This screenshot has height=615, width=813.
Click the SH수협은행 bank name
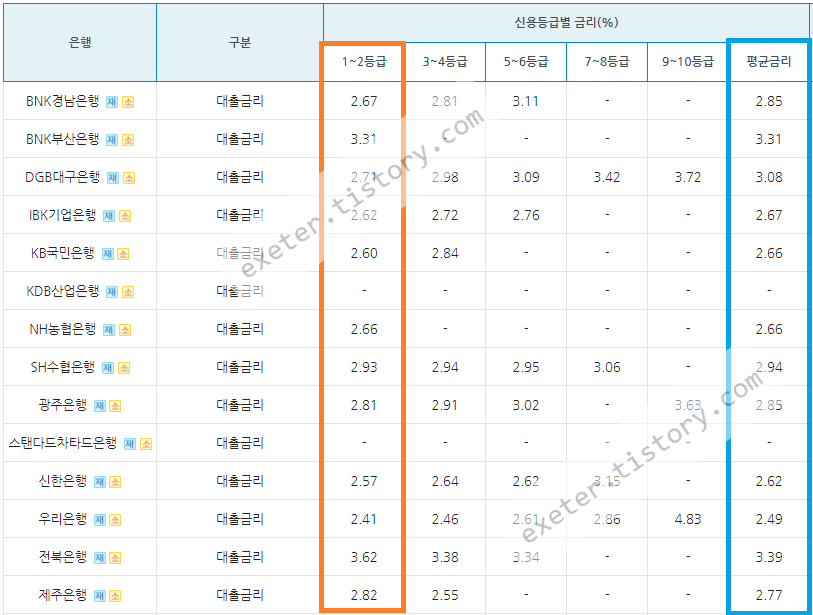tap(63, 367)
